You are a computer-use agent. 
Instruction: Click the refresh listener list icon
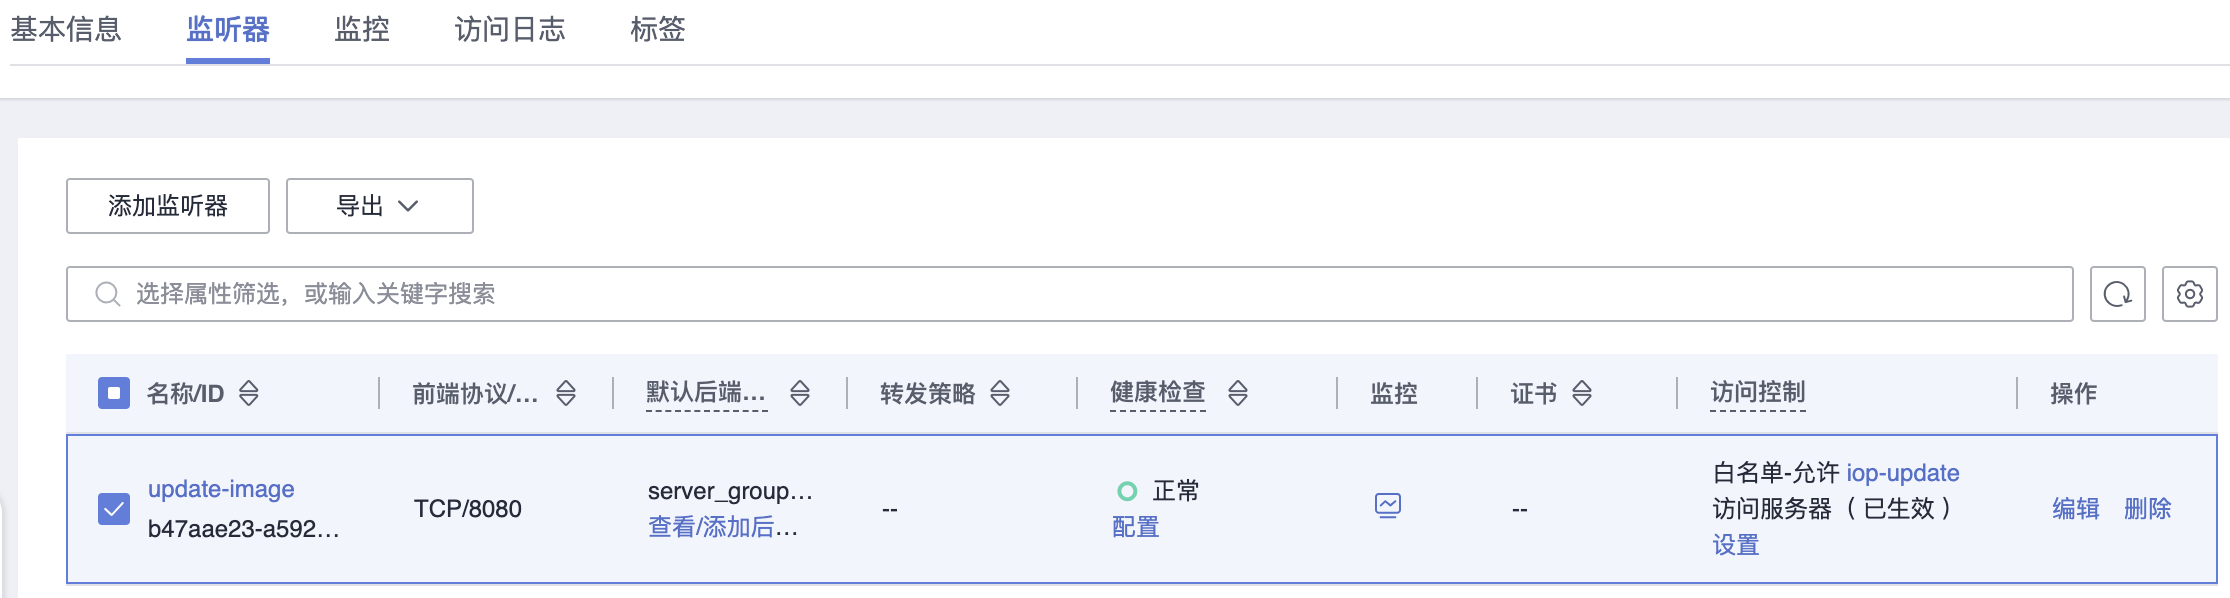(2117, 294)
